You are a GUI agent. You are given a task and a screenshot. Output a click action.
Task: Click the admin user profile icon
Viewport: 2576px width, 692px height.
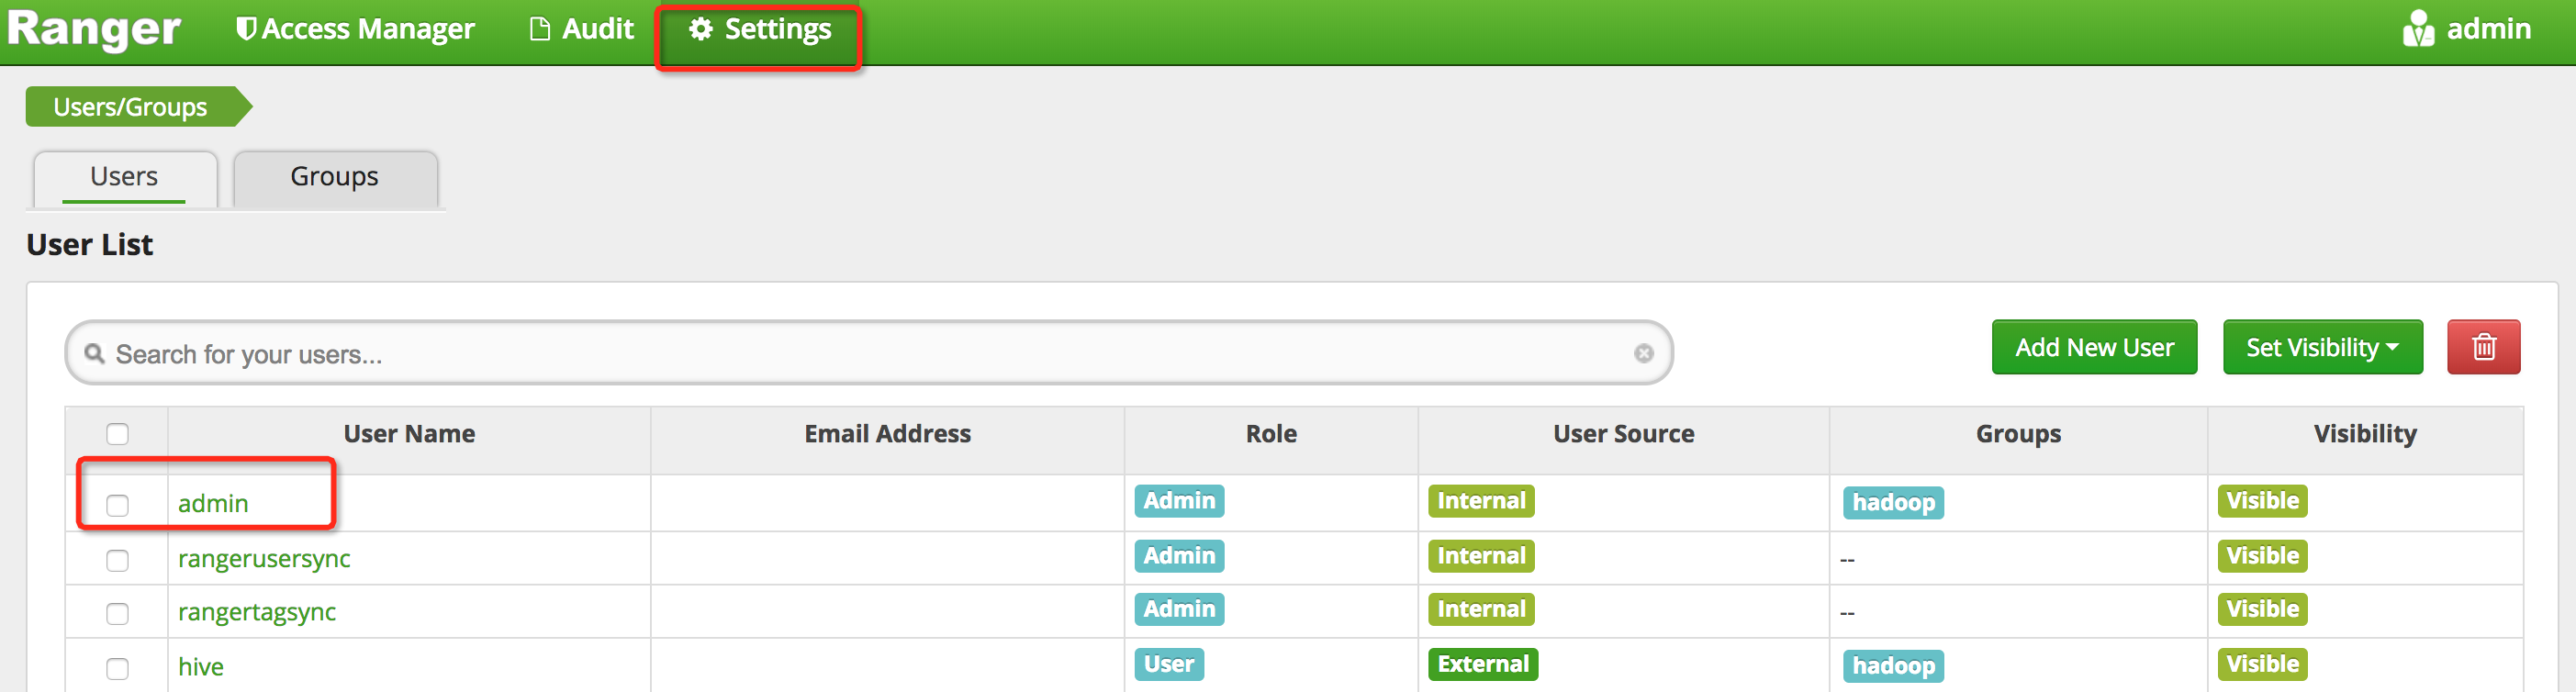point(2417,29)
